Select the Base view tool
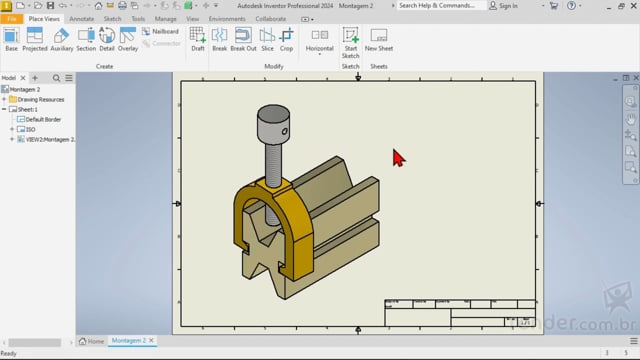Viewport: 640px width, 360px height. [11, 39]
